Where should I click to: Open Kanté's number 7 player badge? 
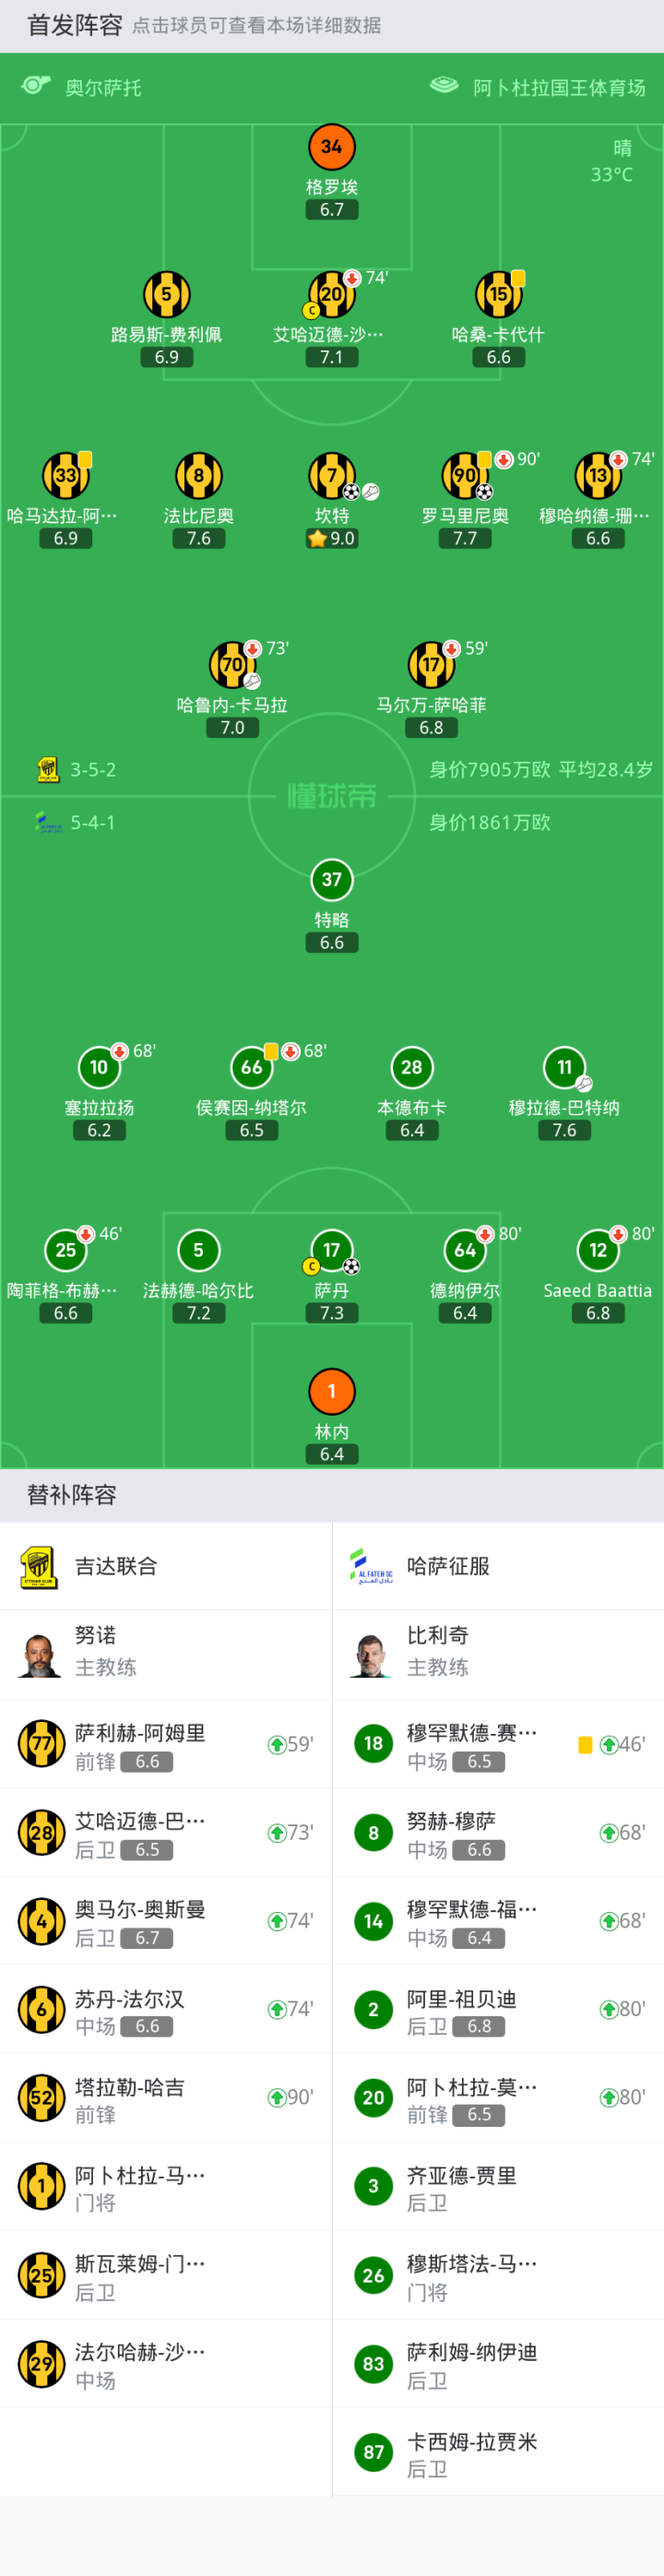click(331, 475)
